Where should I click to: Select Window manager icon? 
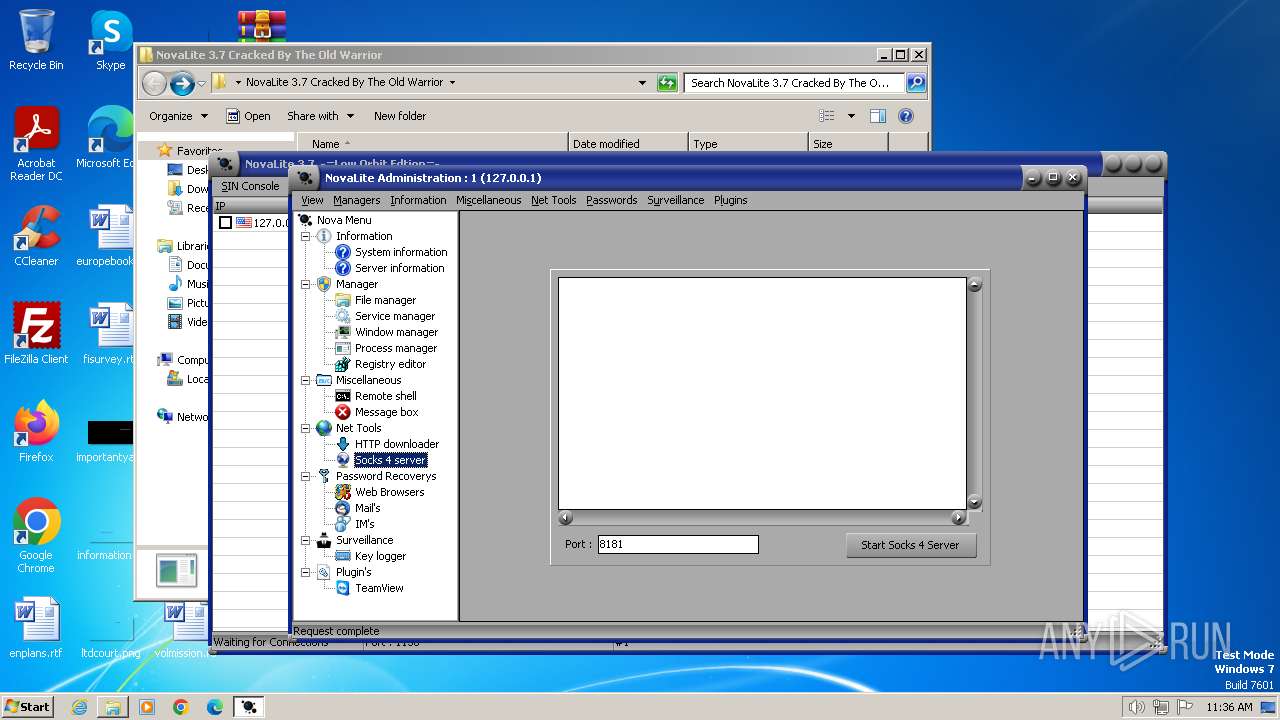pyautogui.click(x=343, y=332)
